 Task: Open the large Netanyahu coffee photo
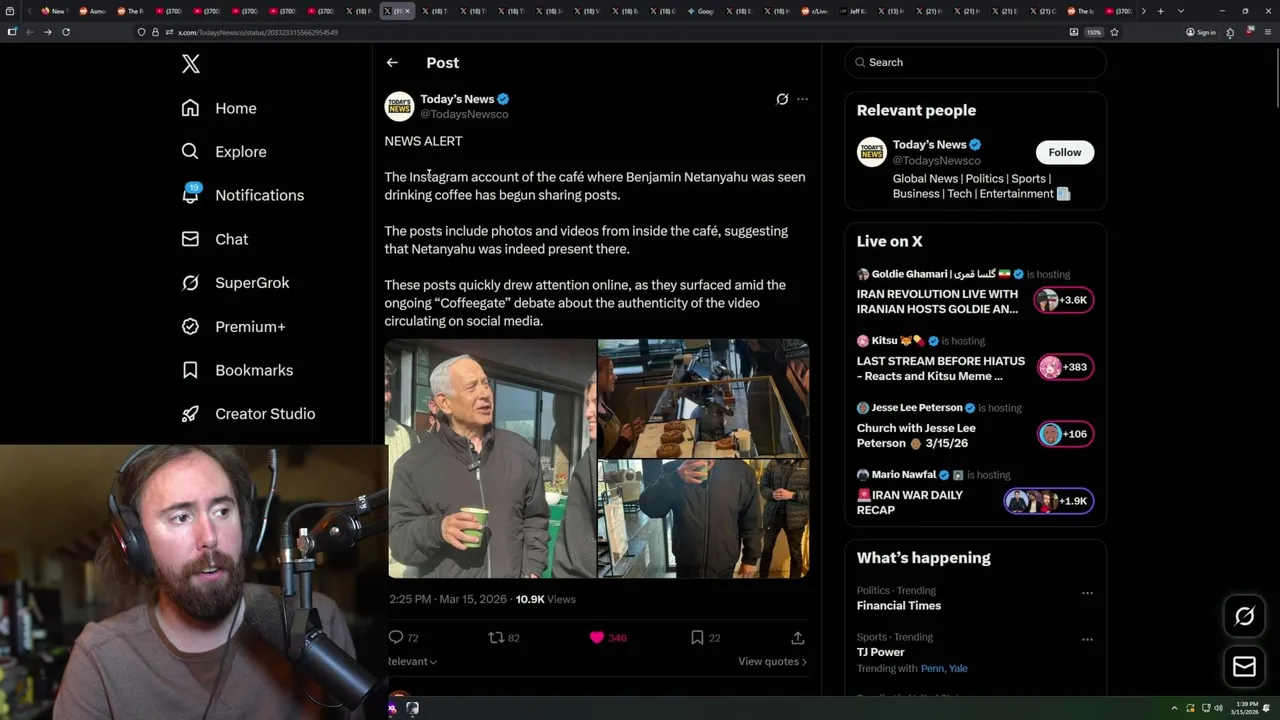tap(490, 458)
